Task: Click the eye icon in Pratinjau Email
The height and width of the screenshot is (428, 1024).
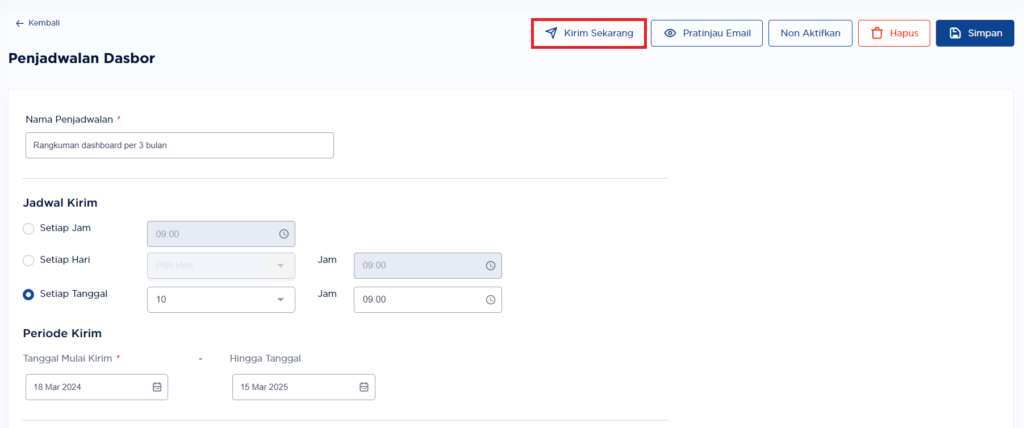Action: point(669,33)
